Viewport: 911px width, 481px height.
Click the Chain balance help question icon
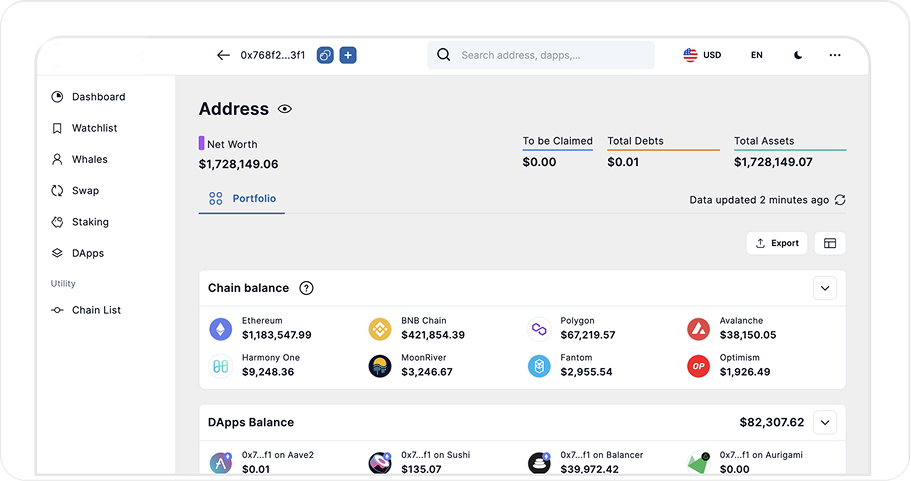[x=306, y=288]
